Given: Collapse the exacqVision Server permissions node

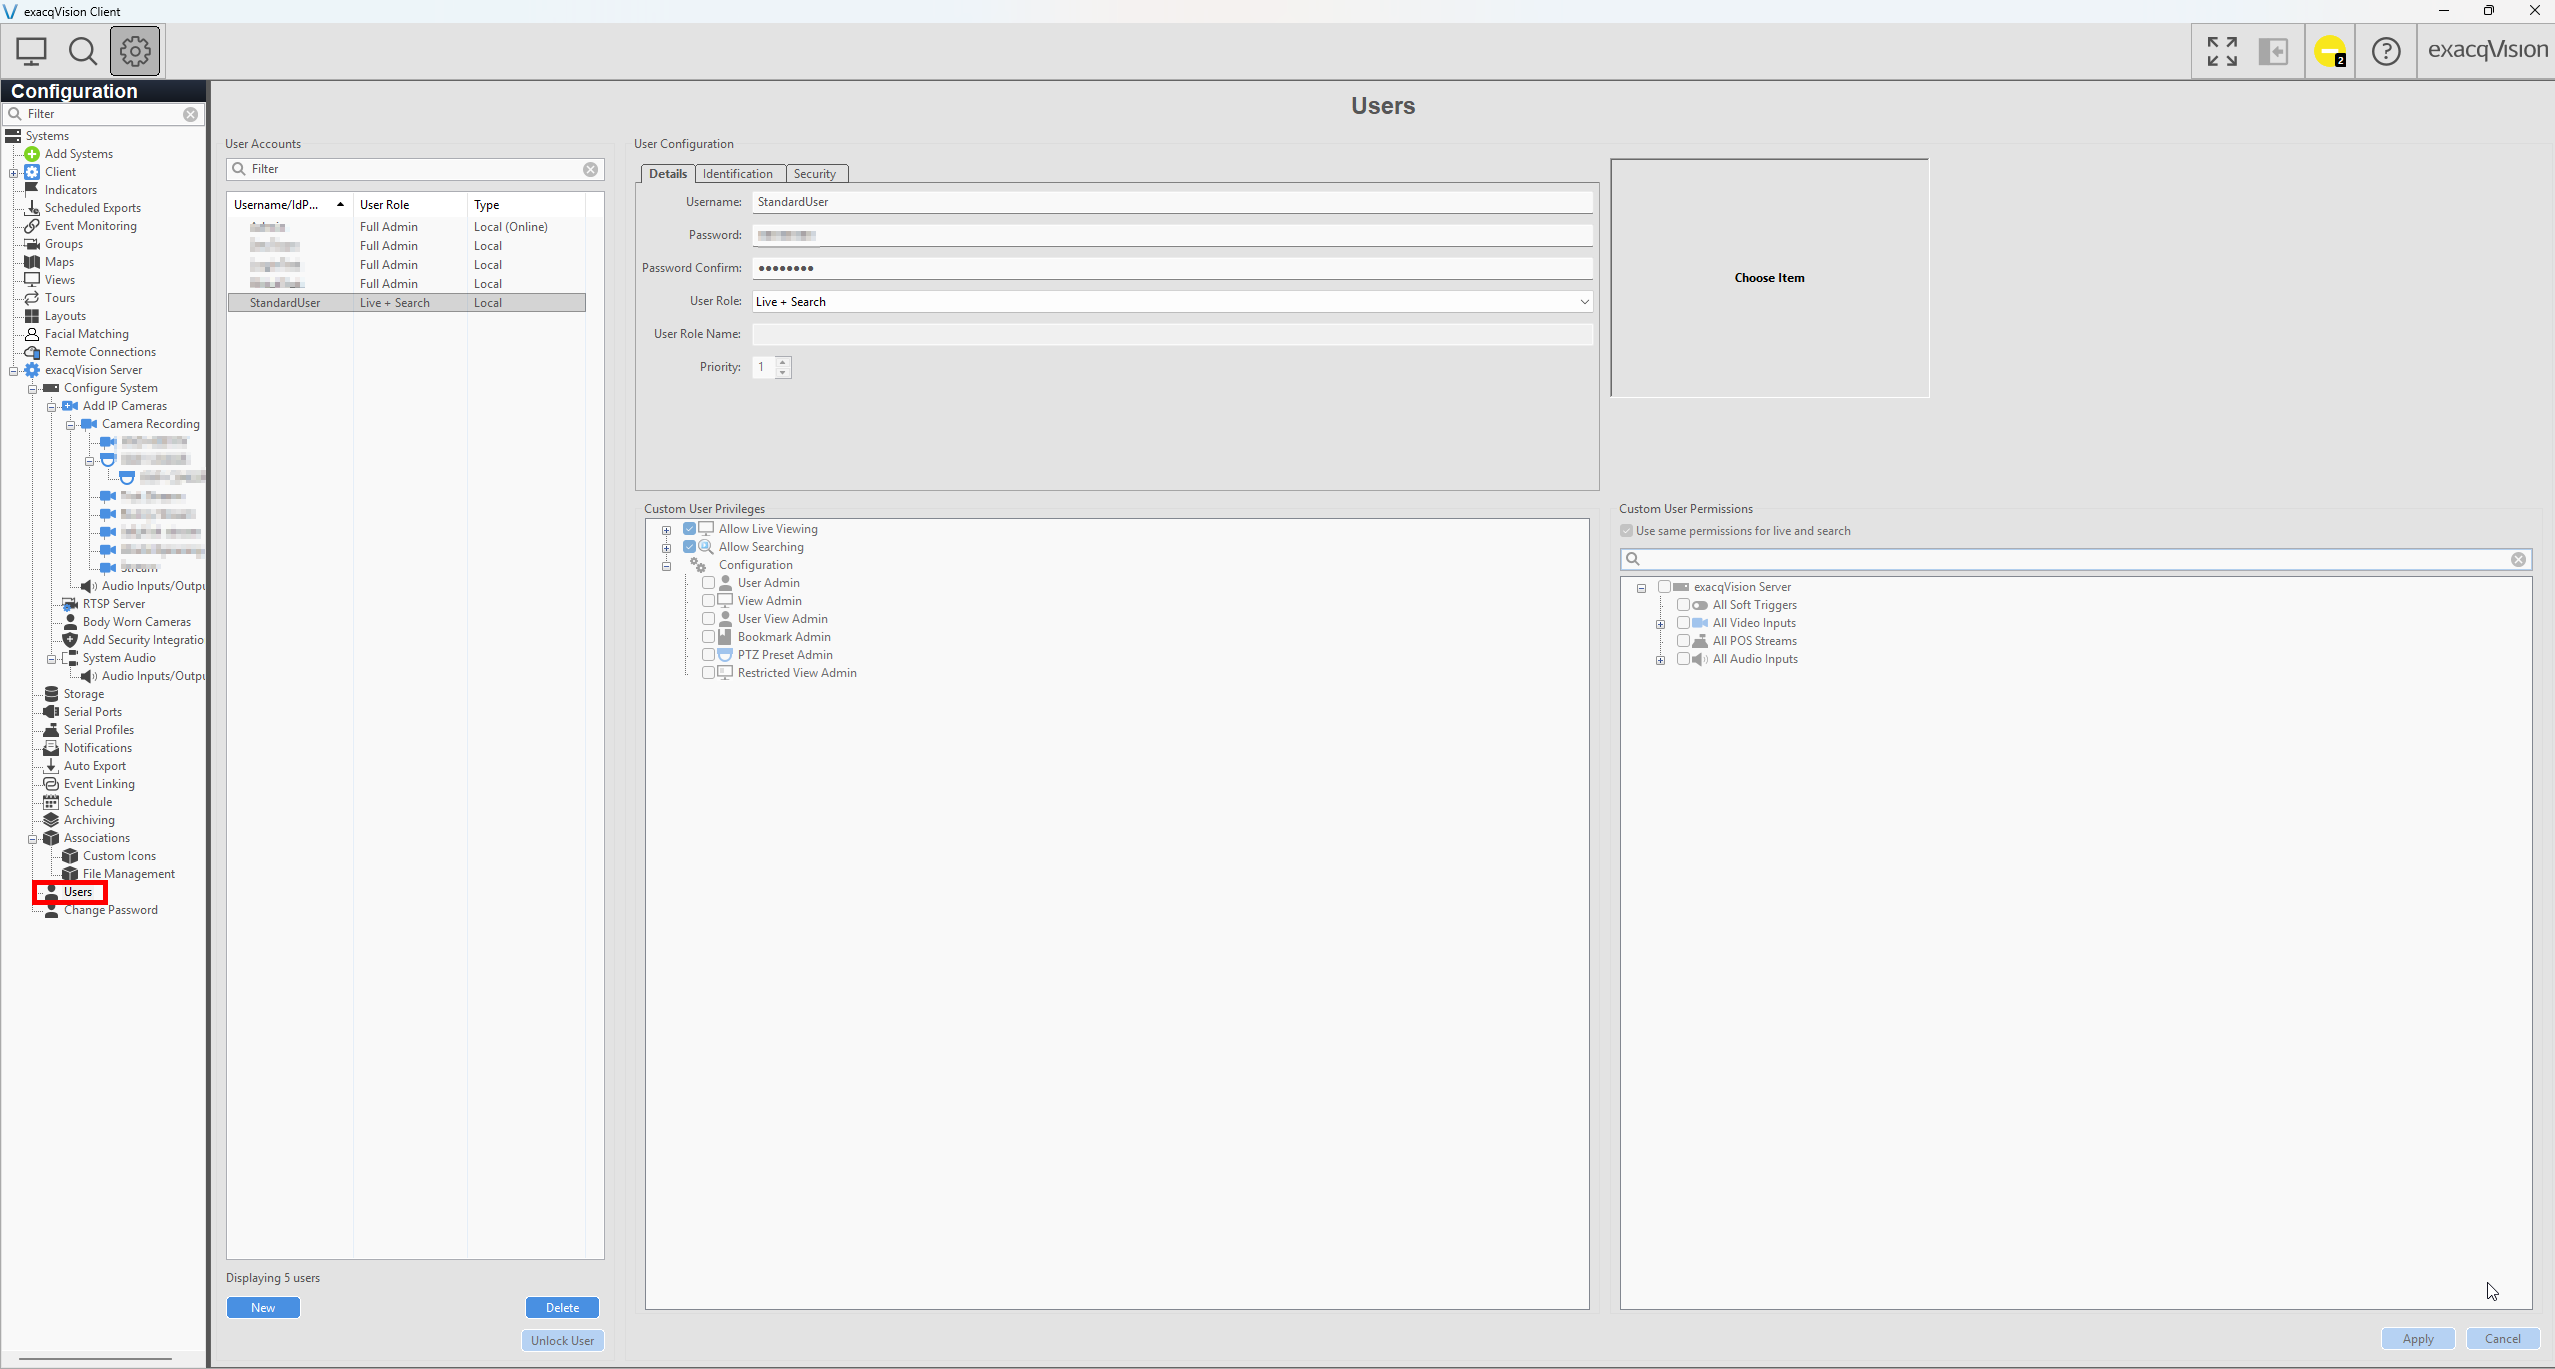Looking at the screenshot, I should 1641,588.
